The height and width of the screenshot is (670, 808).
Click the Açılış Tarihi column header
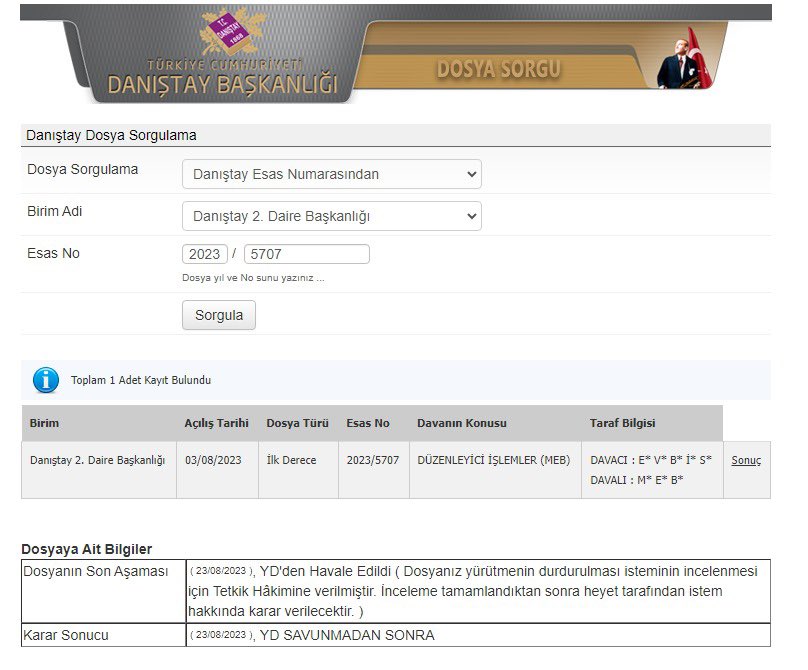click(216, 423)
